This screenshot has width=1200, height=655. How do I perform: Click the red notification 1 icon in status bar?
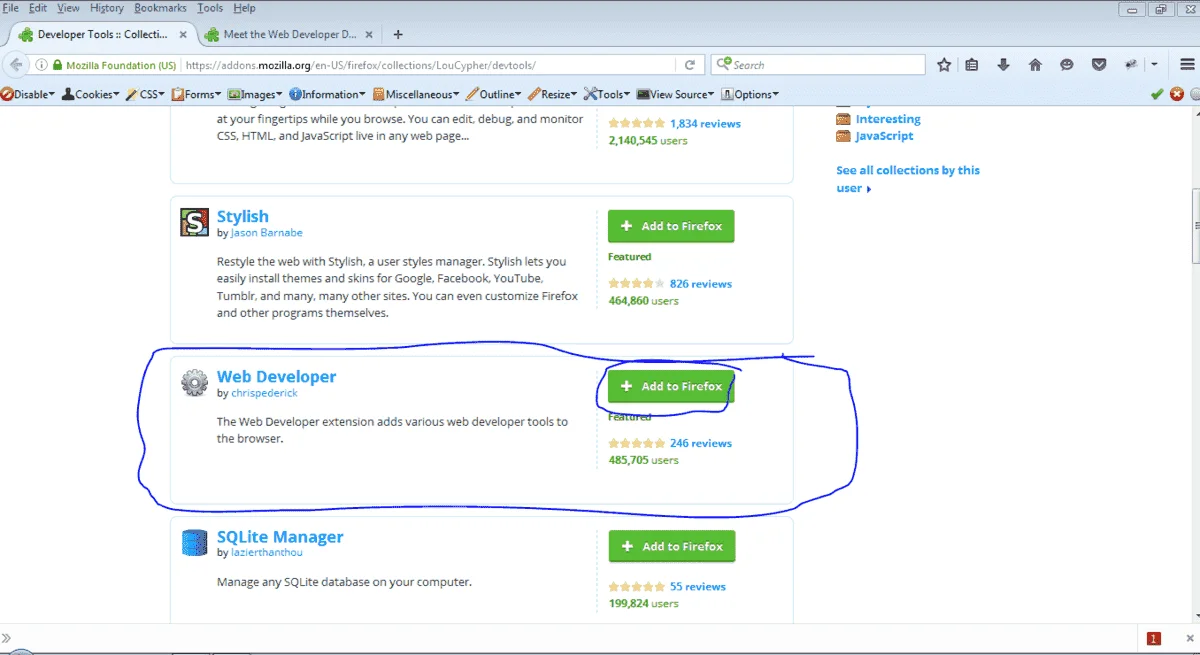pos(1153,638)
